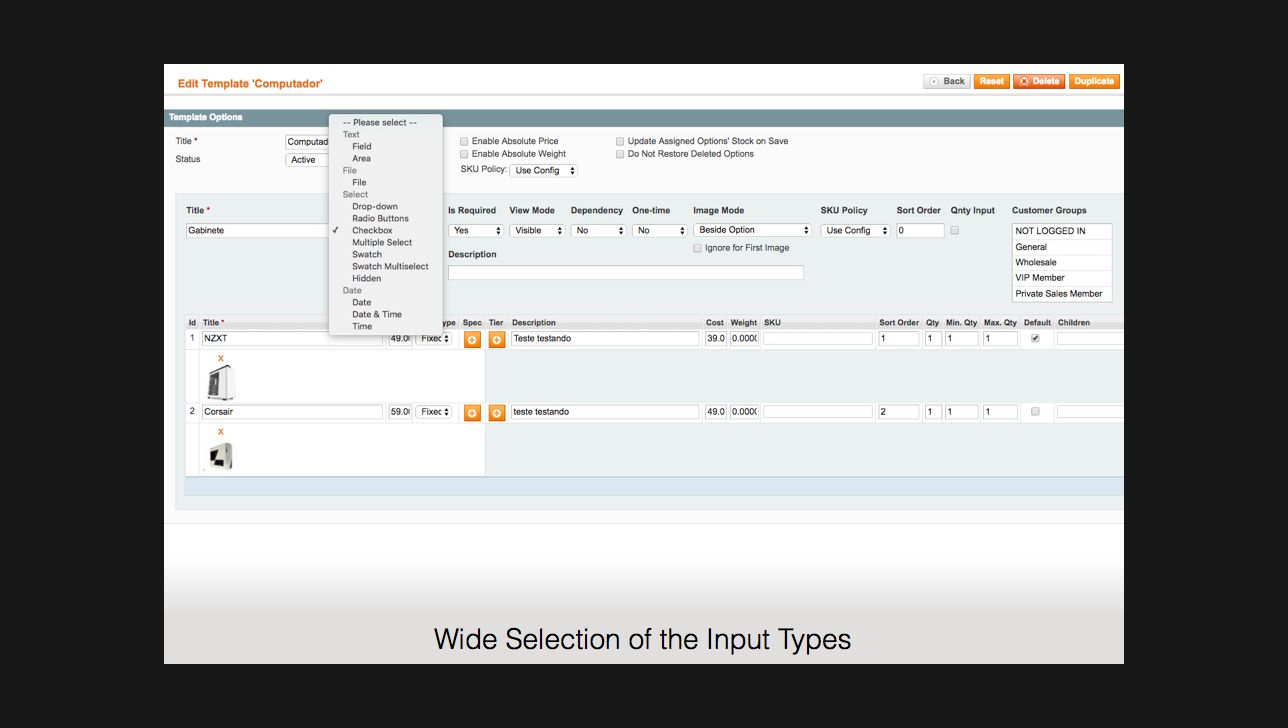Enable Absolute Price
Viewport: 1288px width, 728px height.
point(464,141)
